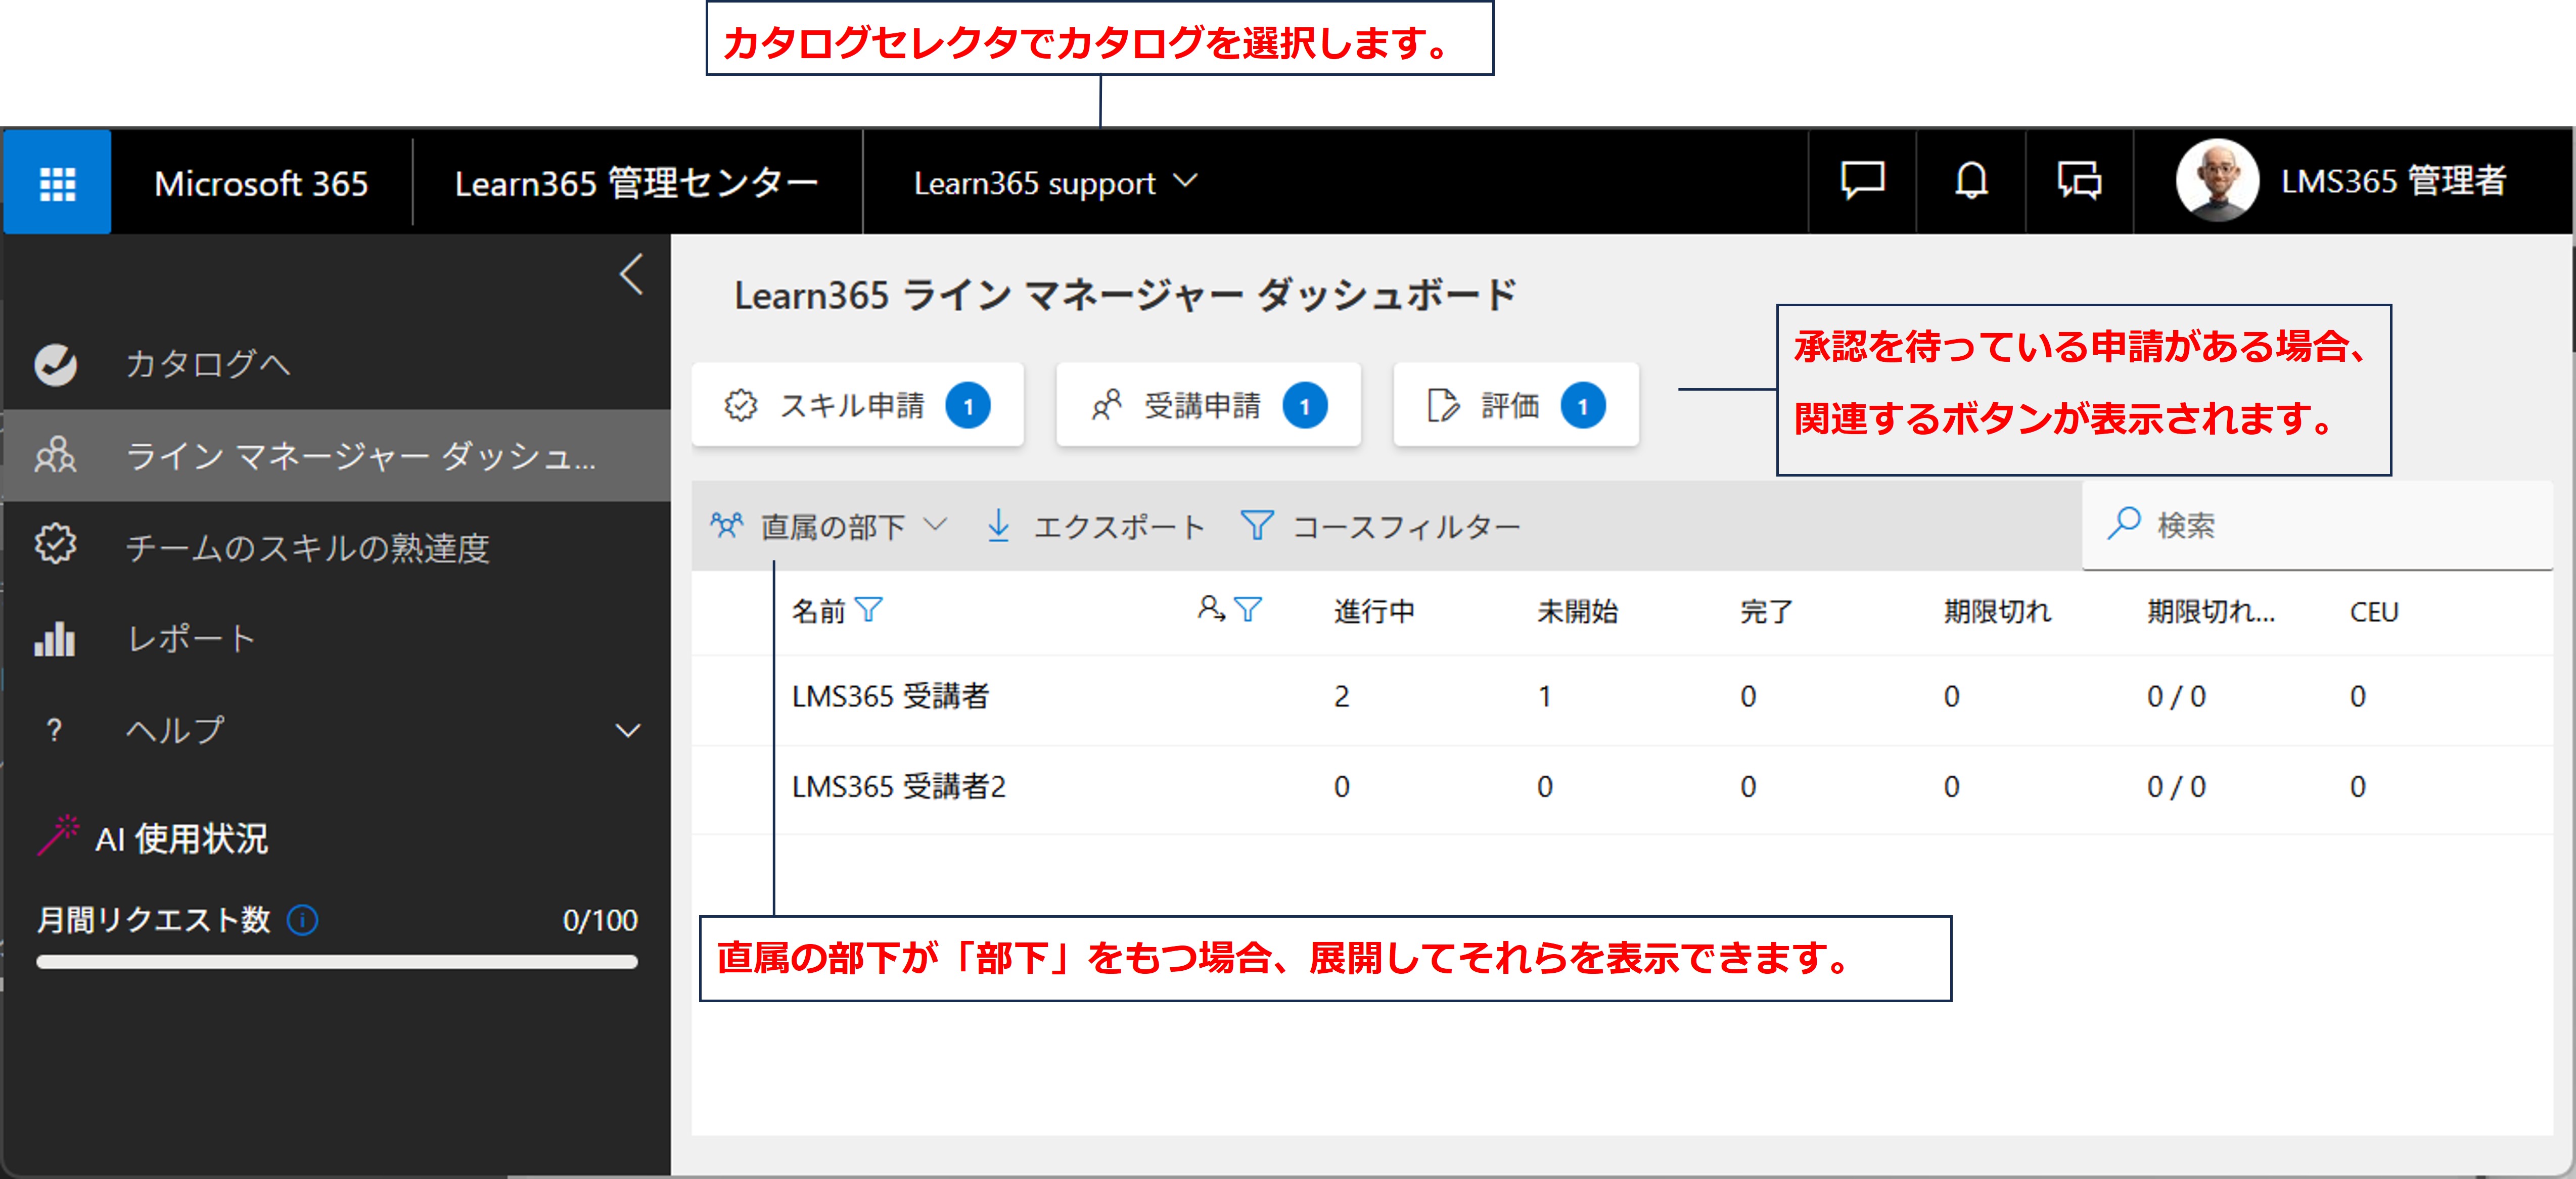Screen dimensions: 2576x1179
Task: Collapse the left sidebar with the arrow
Action: [x=631, y=274]
